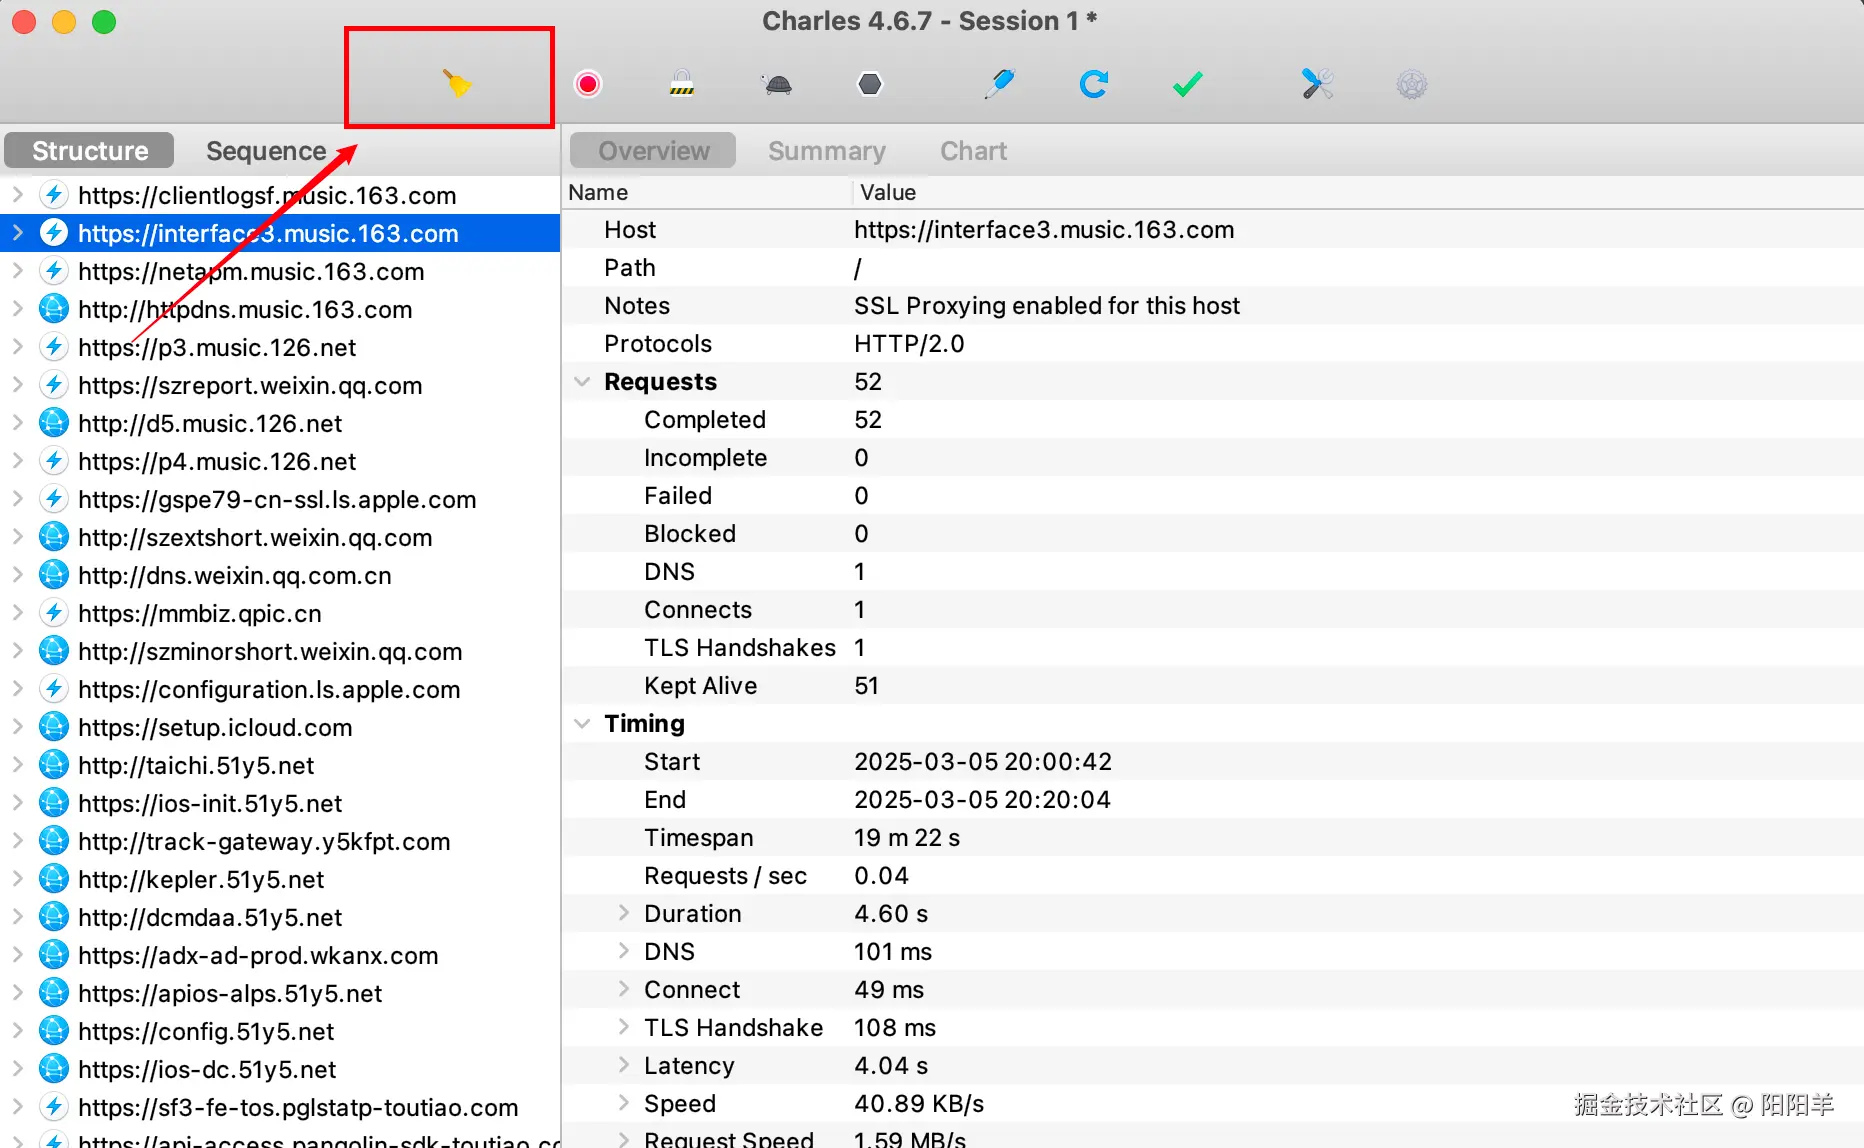Select https://sf3-fe-tos.pglstatp-toutiao.com host

pyautogui.click(x=298, y=1107)
